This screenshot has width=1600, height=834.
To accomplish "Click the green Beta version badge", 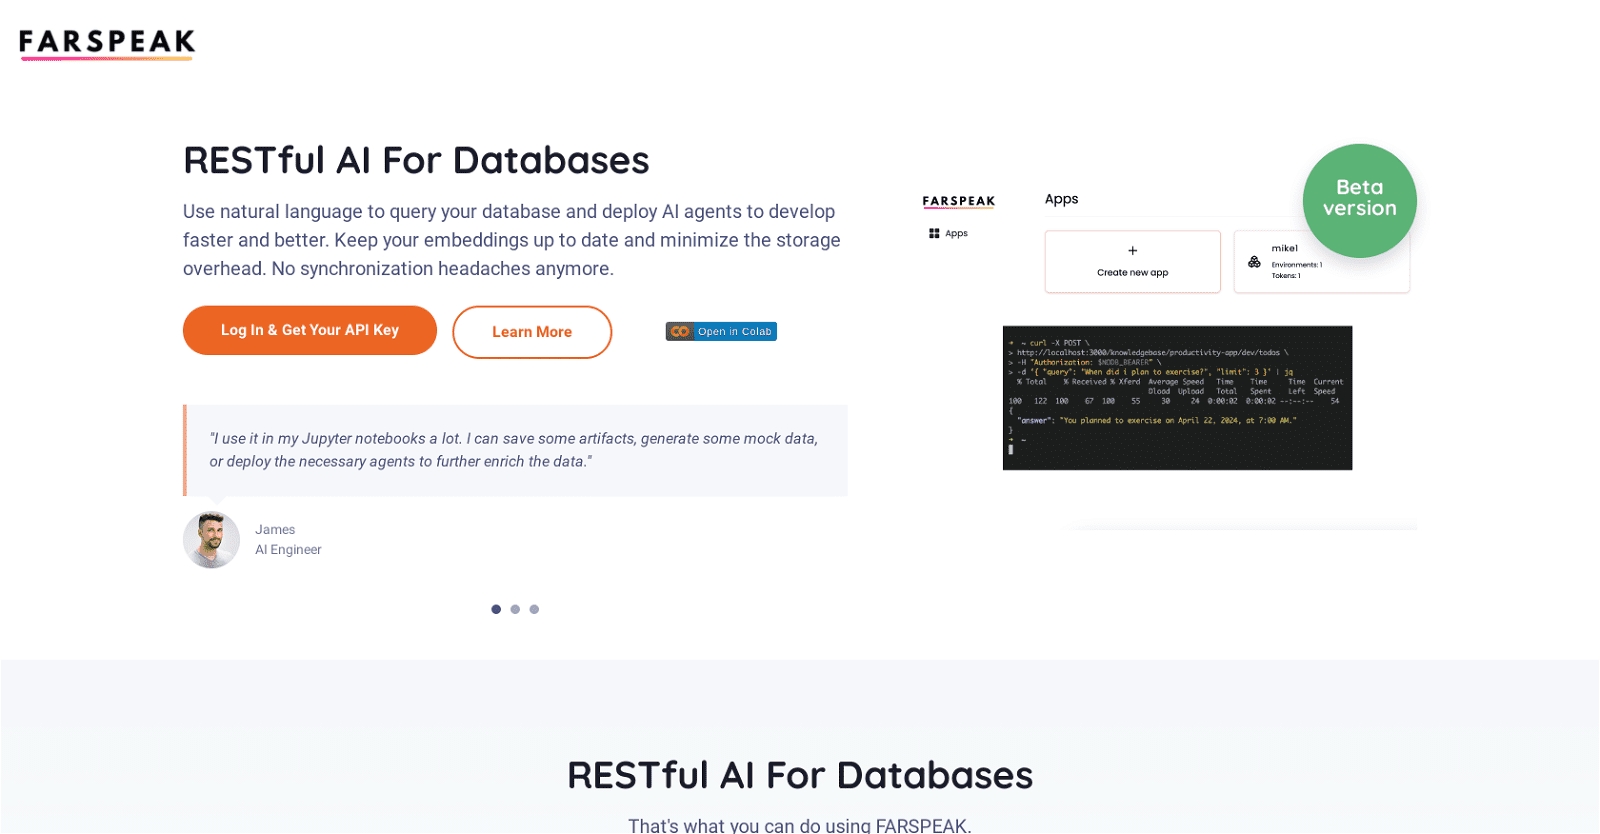I will point(1359,200).
